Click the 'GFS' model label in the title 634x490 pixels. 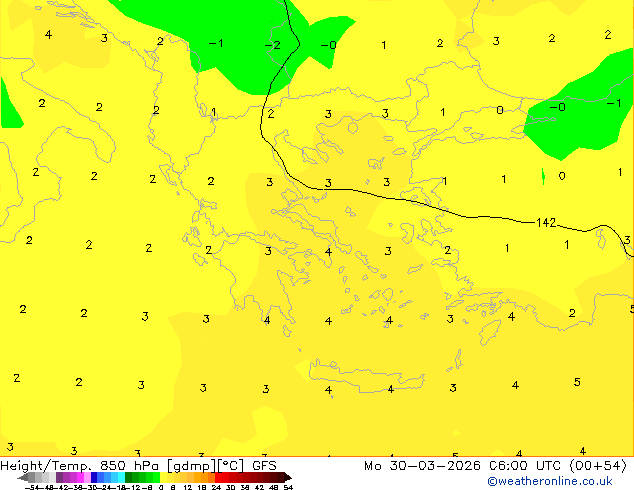pyautogui.click(x=264, y=466)
